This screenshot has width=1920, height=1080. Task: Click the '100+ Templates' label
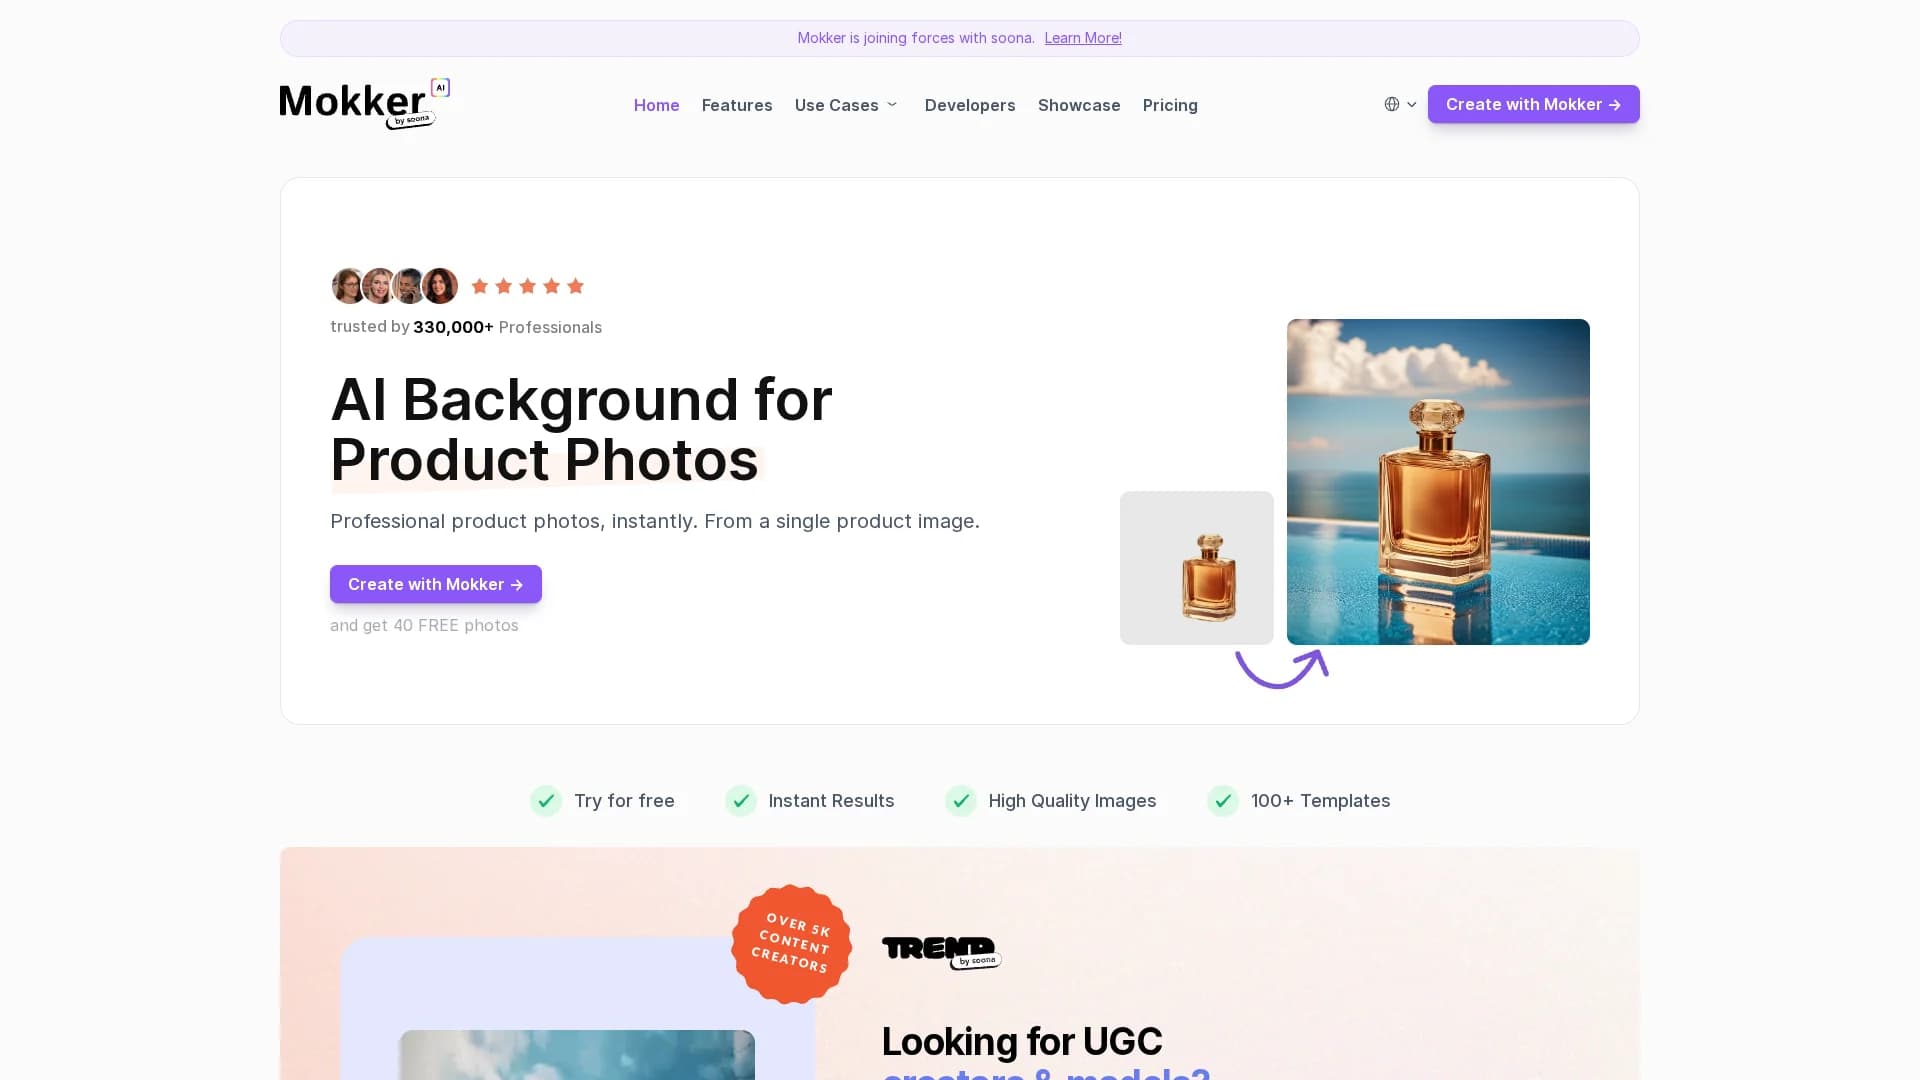[x=1320, y=801]
